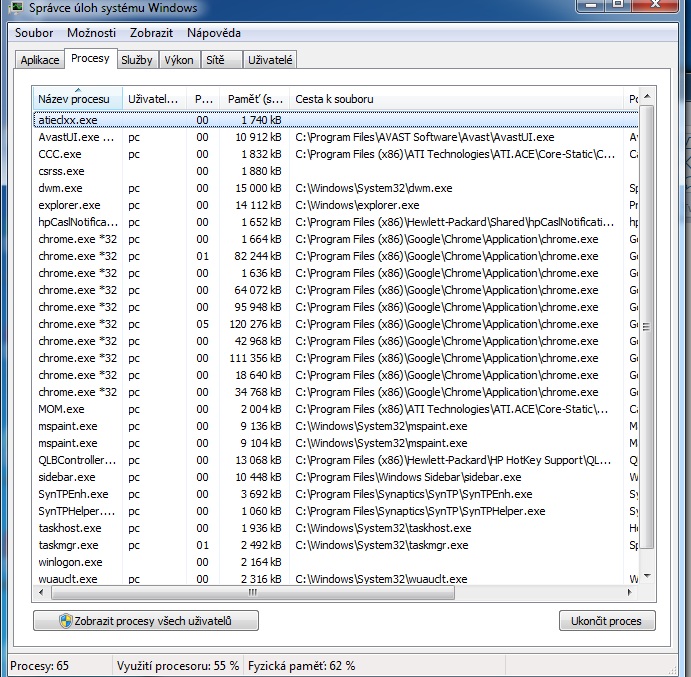This screenshot has height=677, width=691.
Task: Sort by Paměť column header
Action: (254, 99)
